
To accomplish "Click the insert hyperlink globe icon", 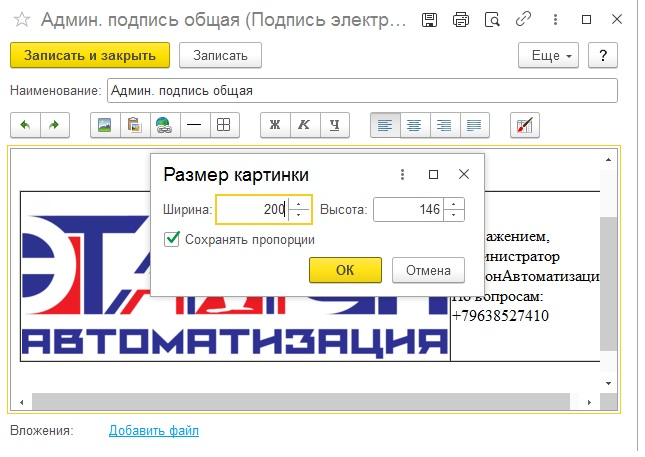I will click(162, 125).
